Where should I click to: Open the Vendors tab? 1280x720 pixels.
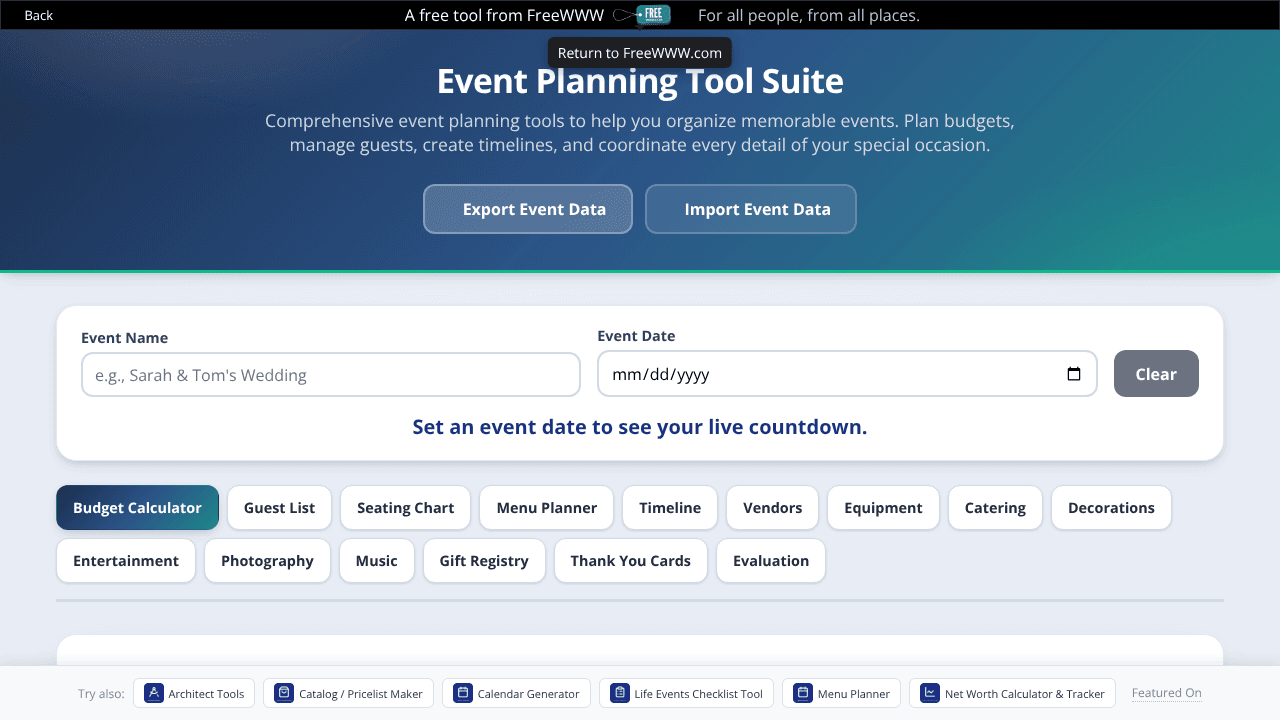tap(772, 508)
